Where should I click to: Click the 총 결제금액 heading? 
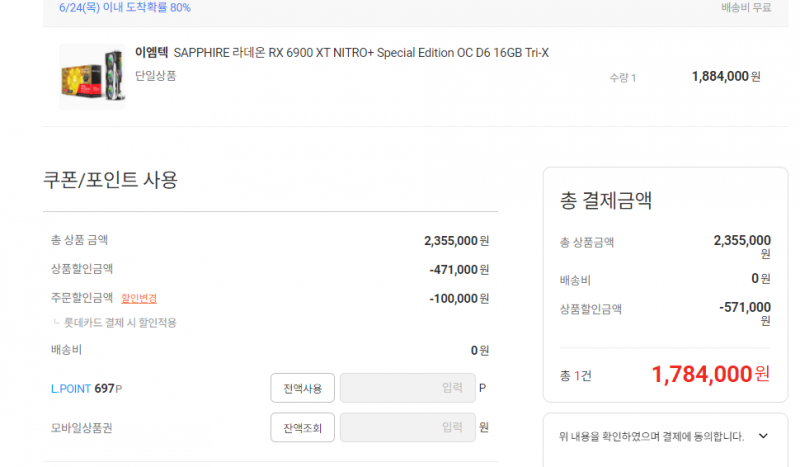606,200
